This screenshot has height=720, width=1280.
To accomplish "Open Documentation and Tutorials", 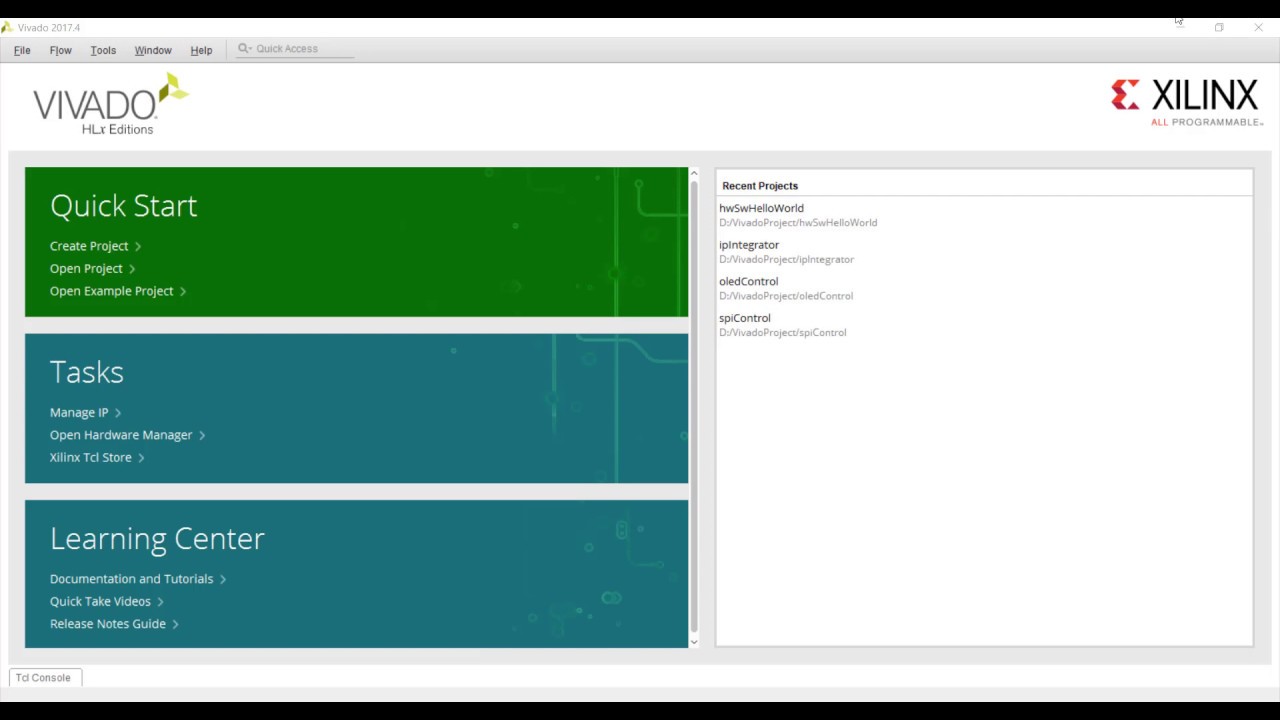I will 132,579.
